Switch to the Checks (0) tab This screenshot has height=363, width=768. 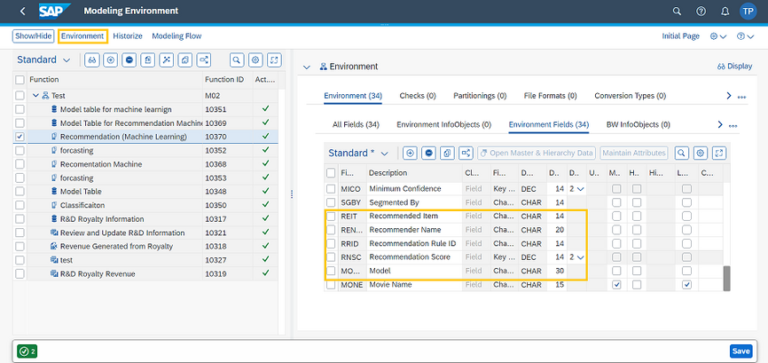click(x=418, y=96)
